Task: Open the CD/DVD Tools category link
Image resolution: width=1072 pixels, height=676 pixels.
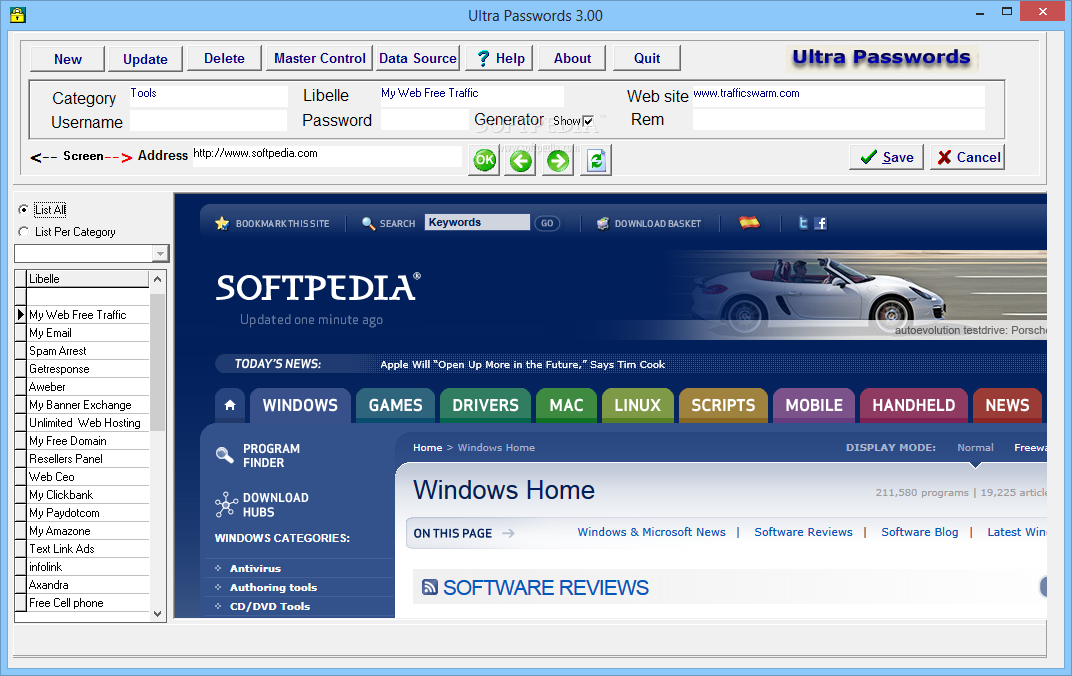Action: 270,606
